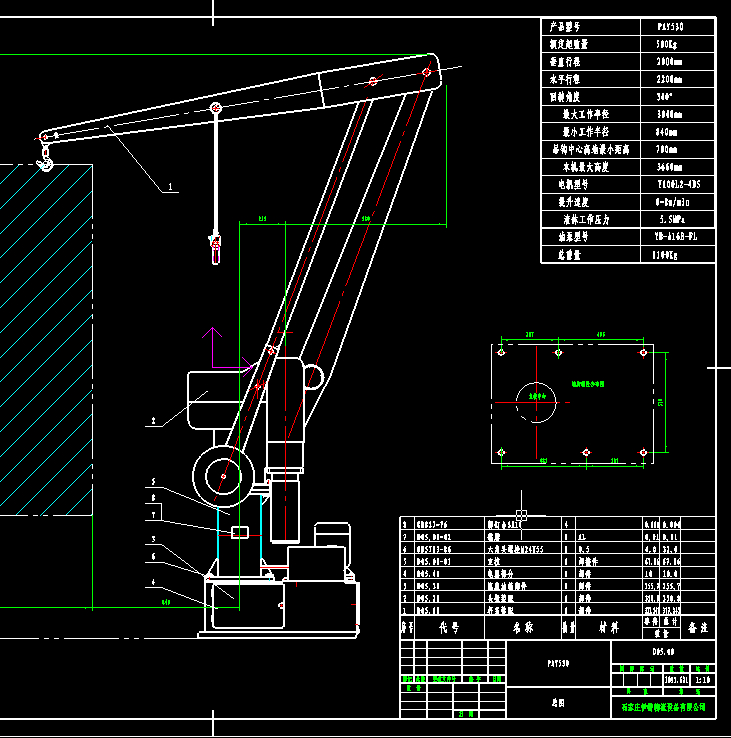Click the 备注 column header in parts list
Screen dimensions: 731x738
pos(698,627)
